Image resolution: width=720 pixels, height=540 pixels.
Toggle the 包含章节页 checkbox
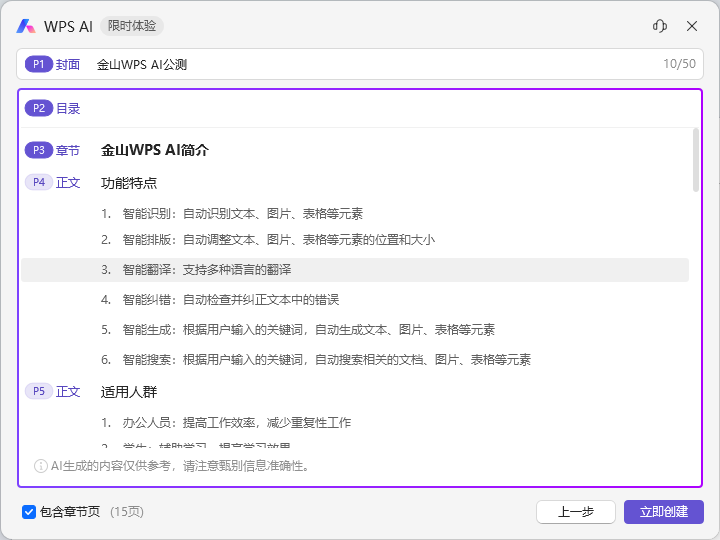tap(29, 512)
